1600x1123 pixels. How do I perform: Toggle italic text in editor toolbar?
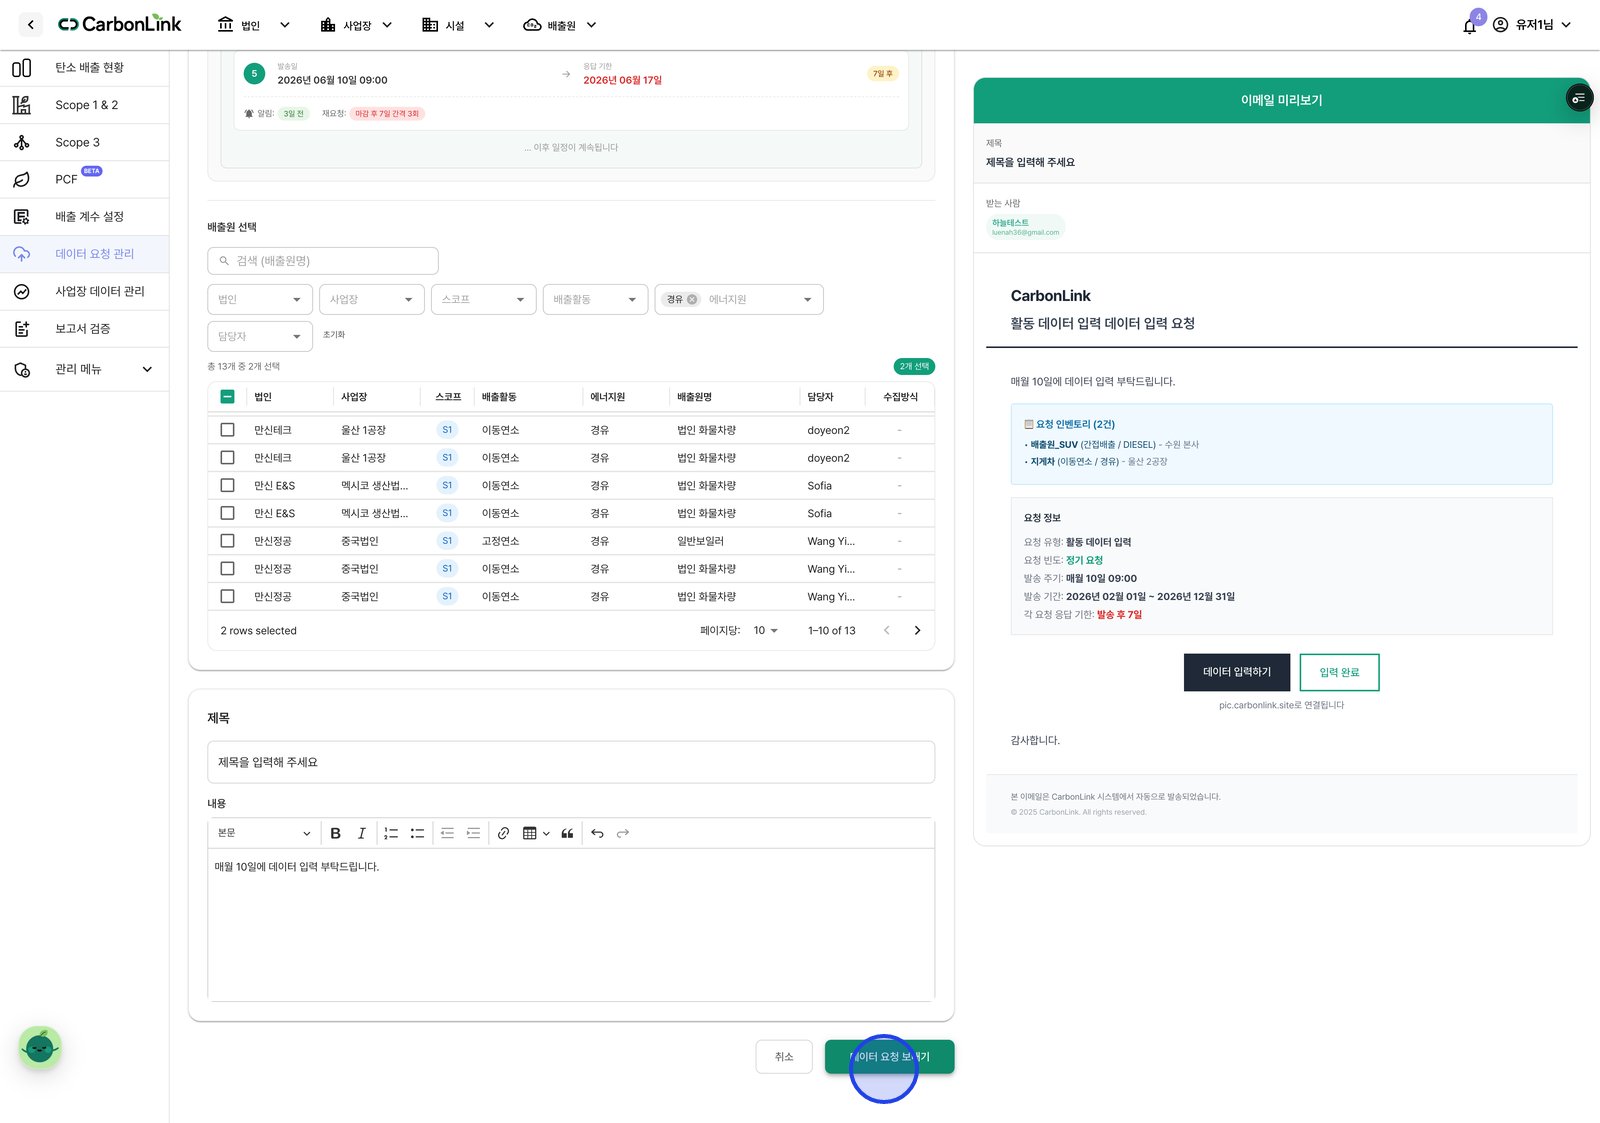coord(362,833)
